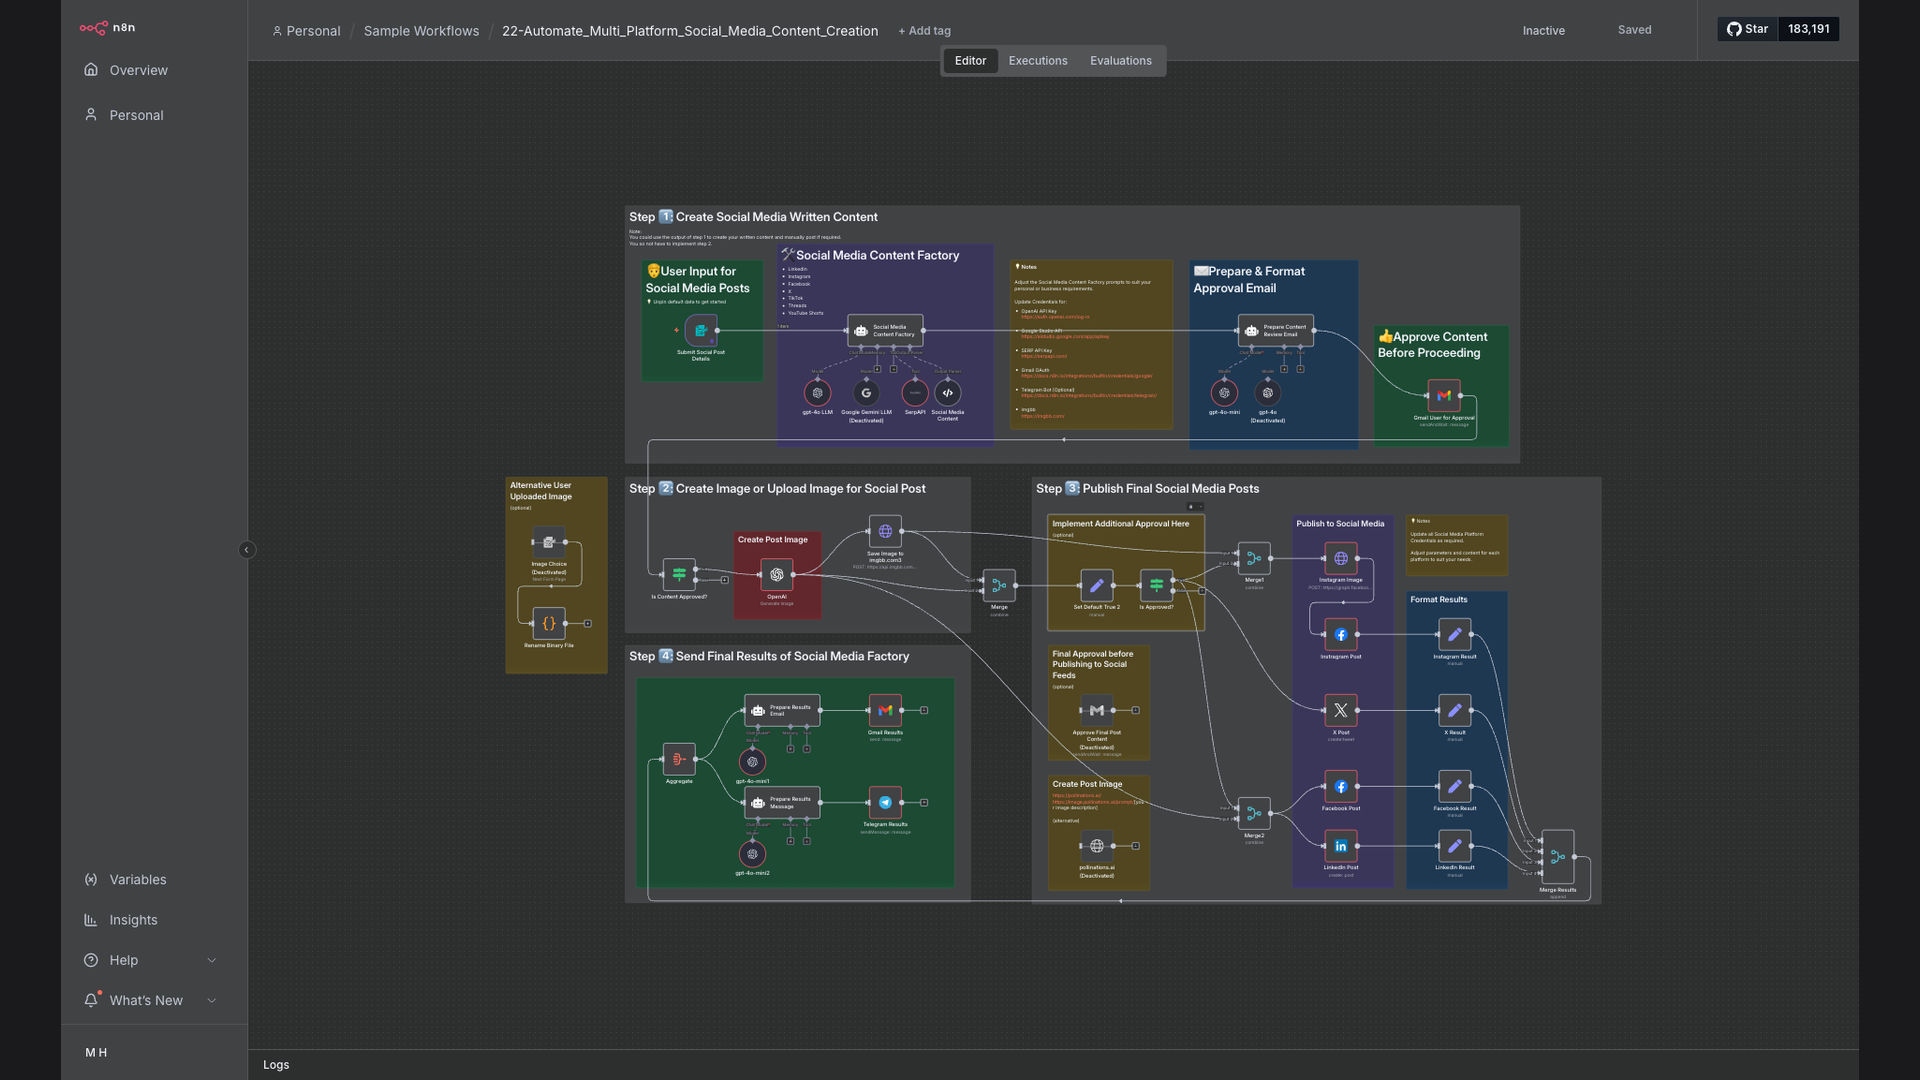Add a tag to the workflow

(x=925, y=31)
